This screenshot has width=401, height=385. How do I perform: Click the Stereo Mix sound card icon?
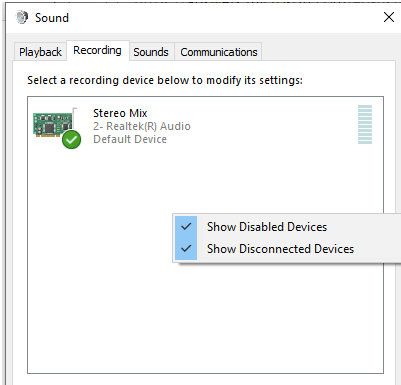57,128
